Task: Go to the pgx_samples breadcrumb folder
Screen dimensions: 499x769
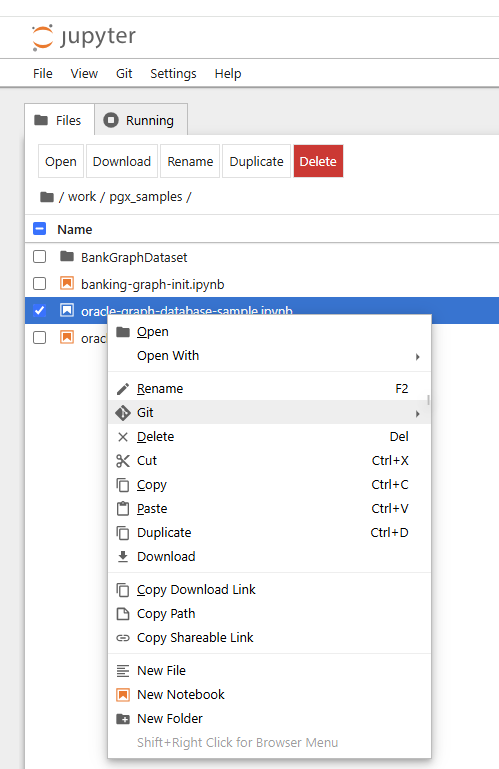Action: [x=146, y=197]
